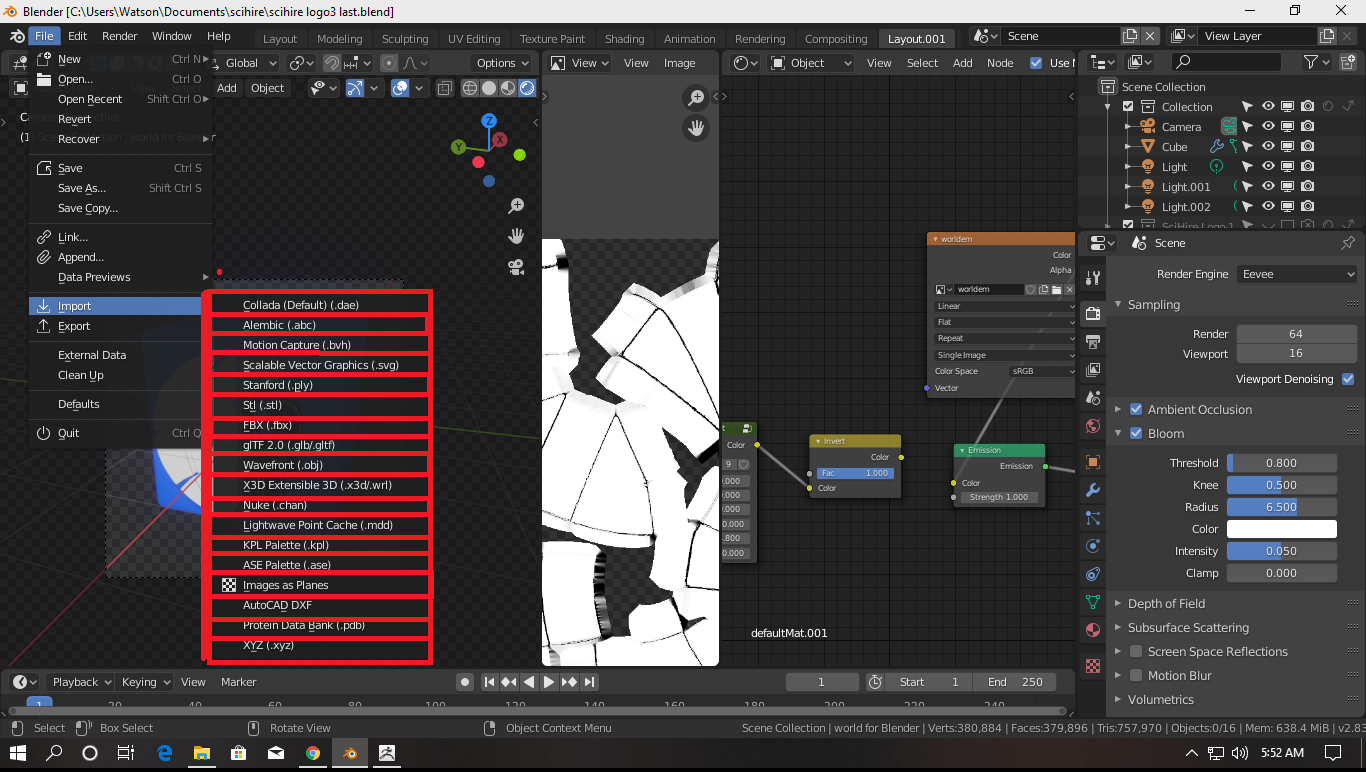
Task: Open the Material properties tab (sphere icon)
Action: pyautogui.click(x=1092, y=630)
